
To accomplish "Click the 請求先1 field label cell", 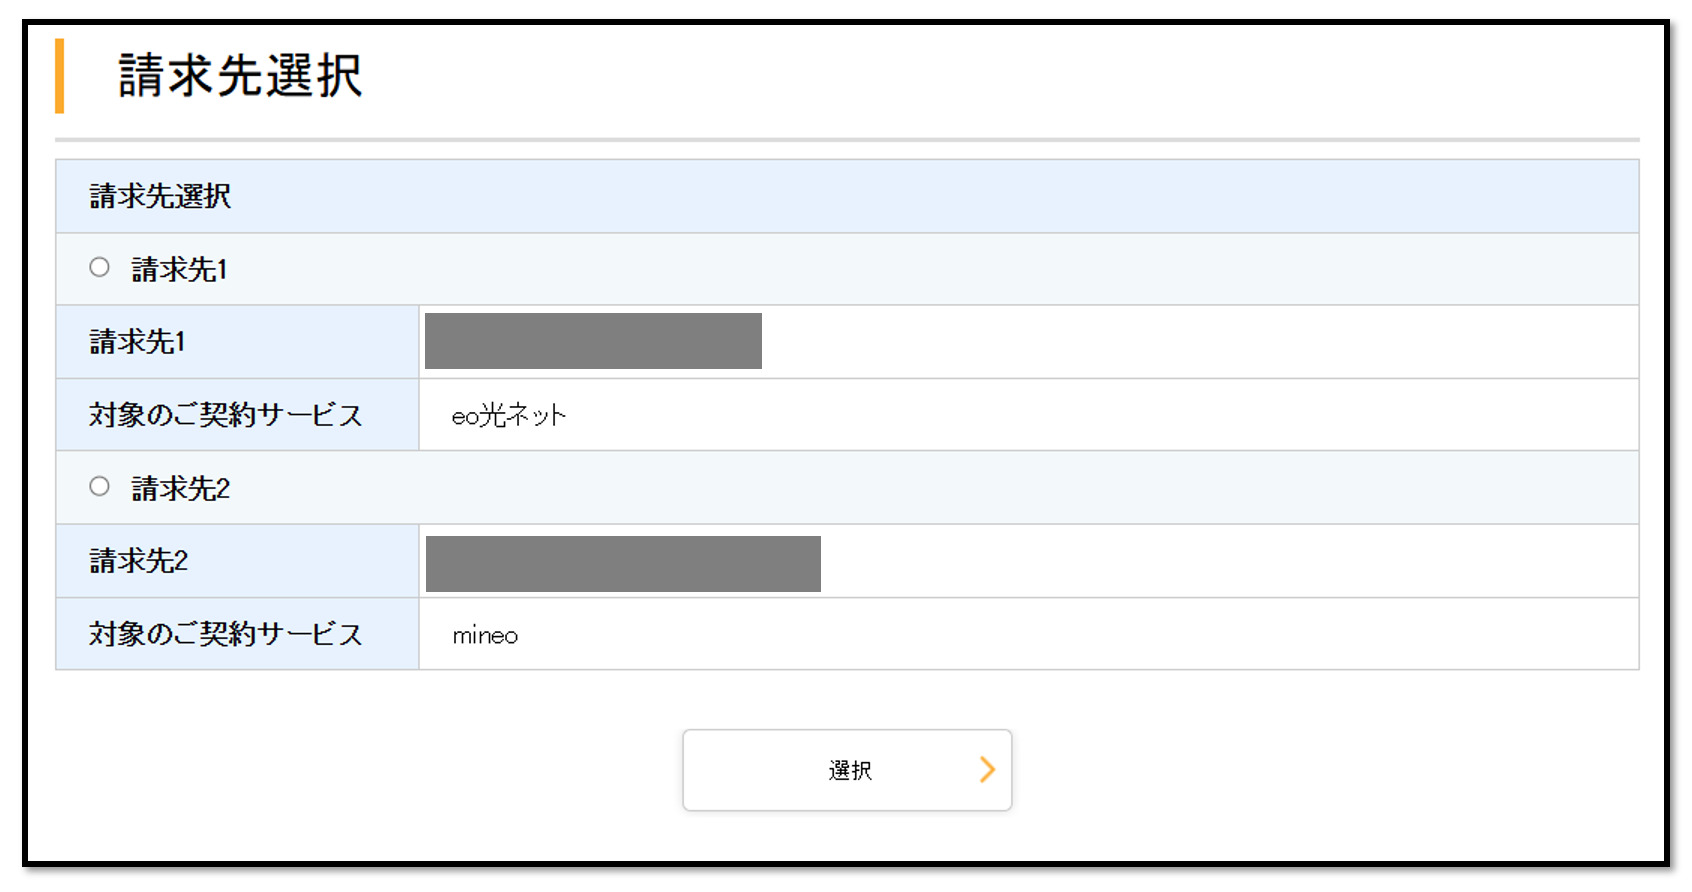I will coord(138,342).
